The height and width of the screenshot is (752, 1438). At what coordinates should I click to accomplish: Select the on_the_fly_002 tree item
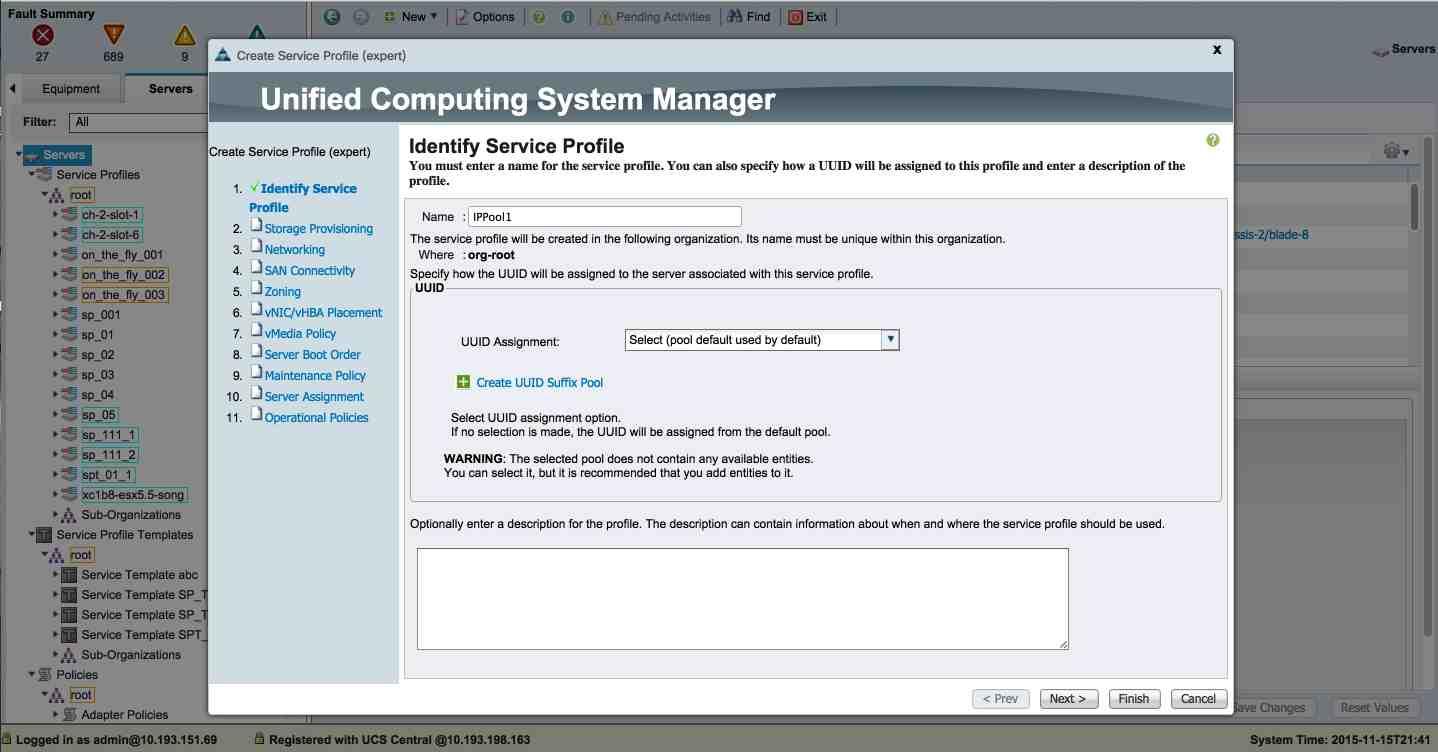pos(124,275)
